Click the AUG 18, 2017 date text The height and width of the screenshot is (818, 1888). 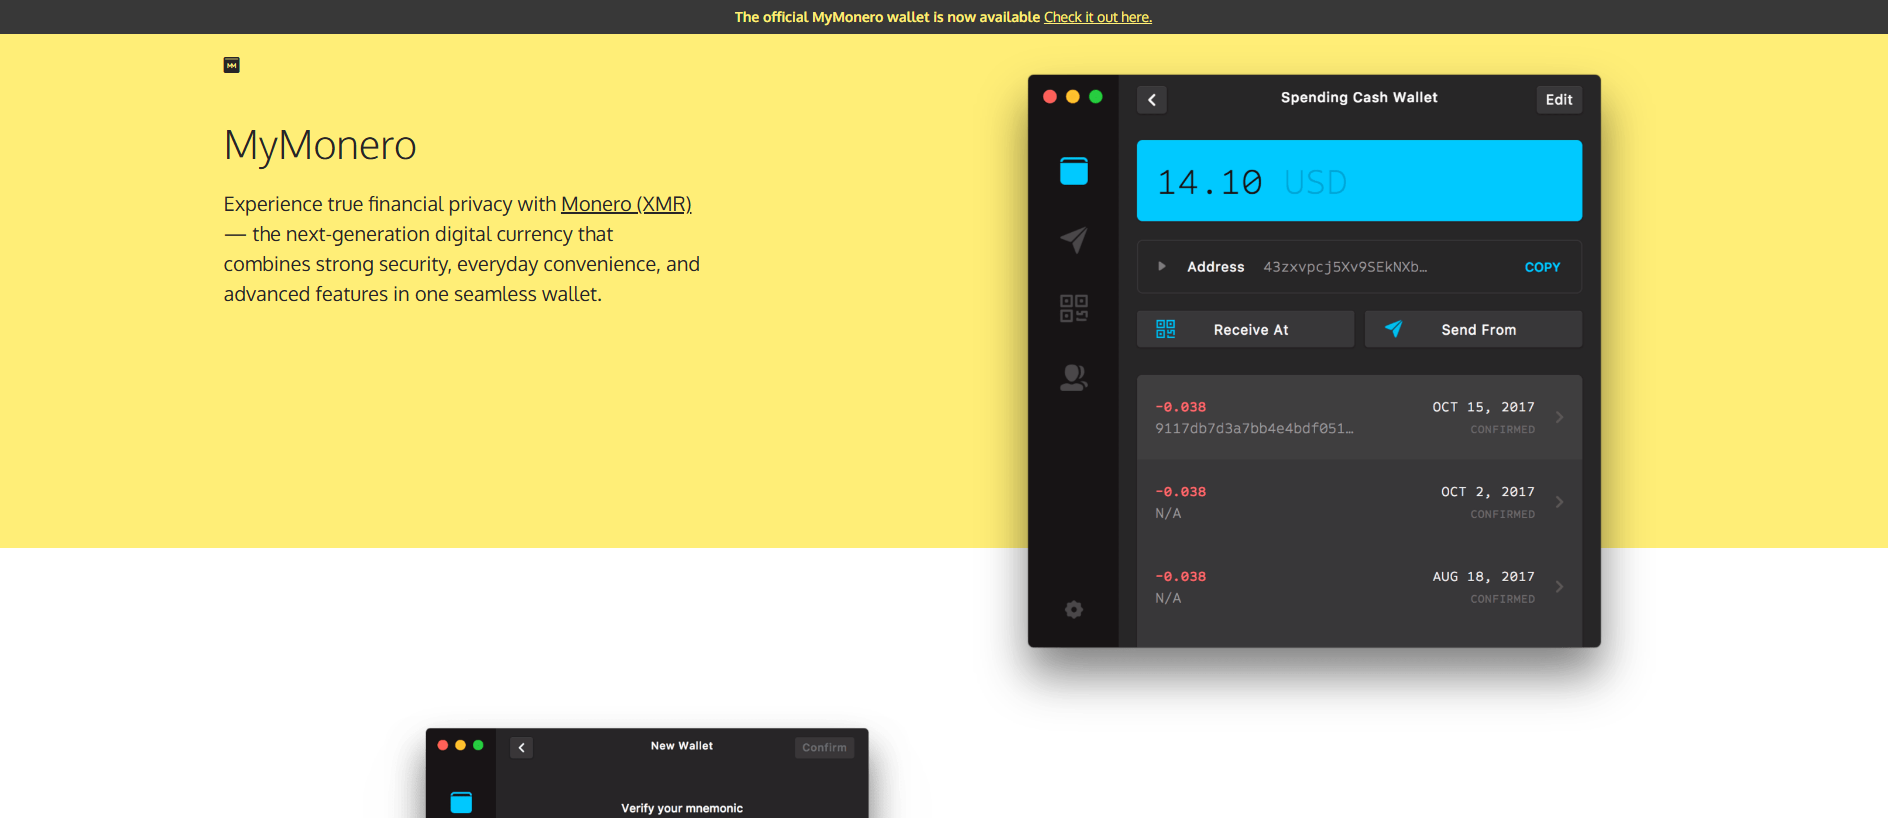pos(1483,577)
